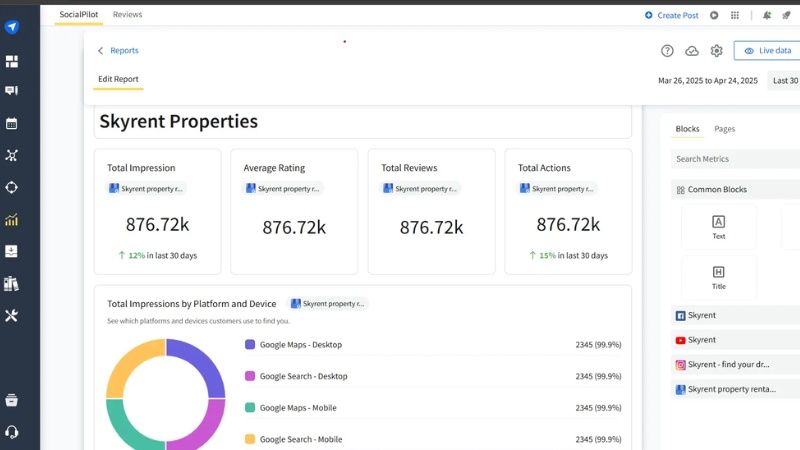The image size is (800, 450).
Task: Open the Blocks tab
Action: pos(687,129)
